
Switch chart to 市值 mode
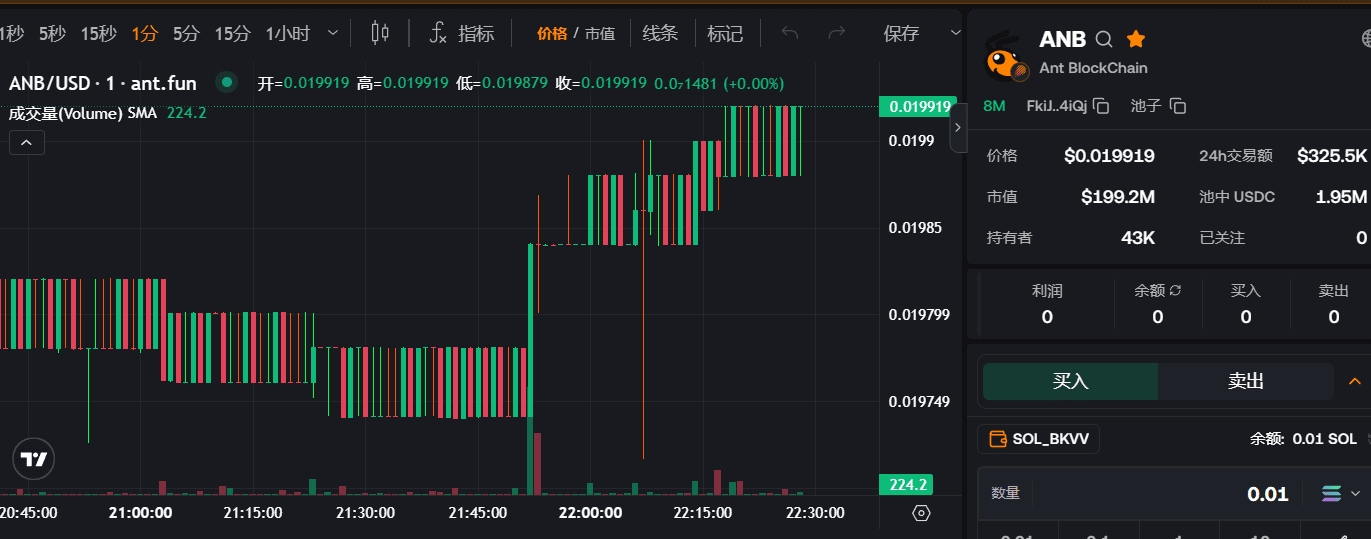tap(600, 33)
